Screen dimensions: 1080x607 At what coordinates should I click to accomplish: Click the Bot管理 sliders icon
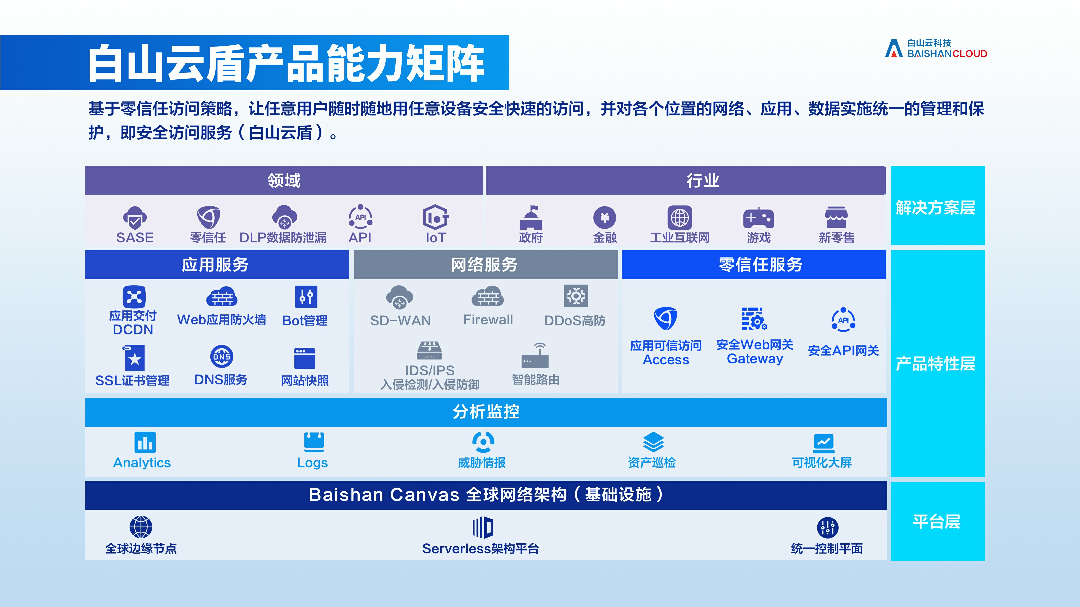tap(306, 297)
